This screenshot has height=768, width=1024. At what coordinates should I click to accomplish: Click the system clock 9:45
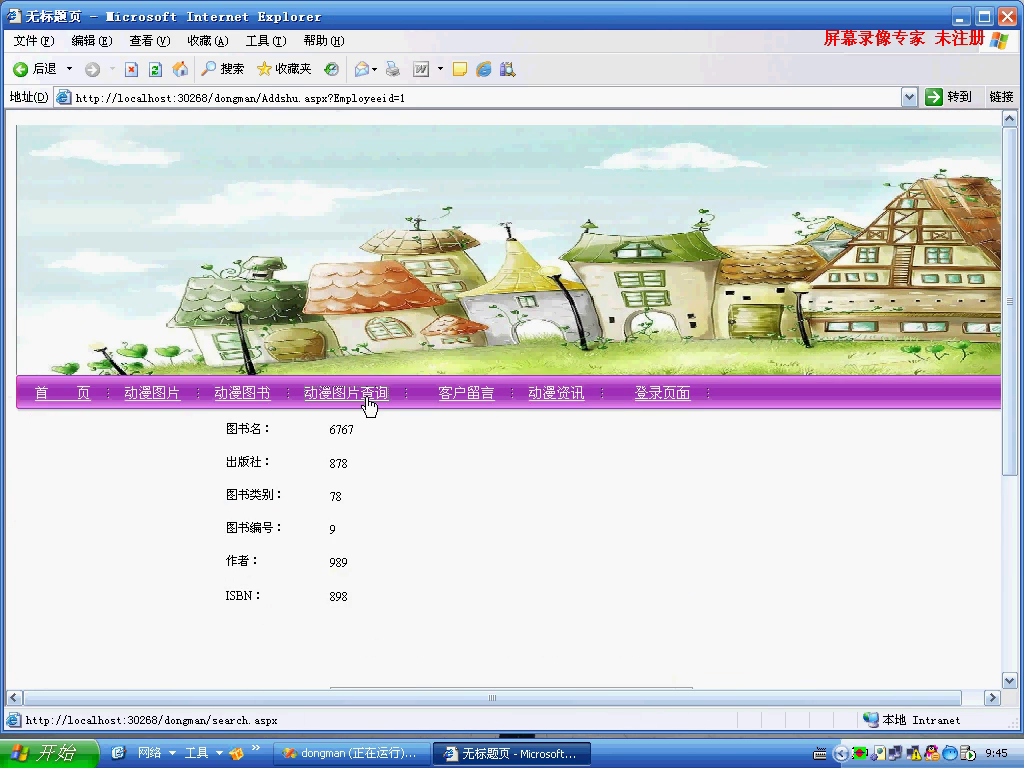[x=997, y=754]
